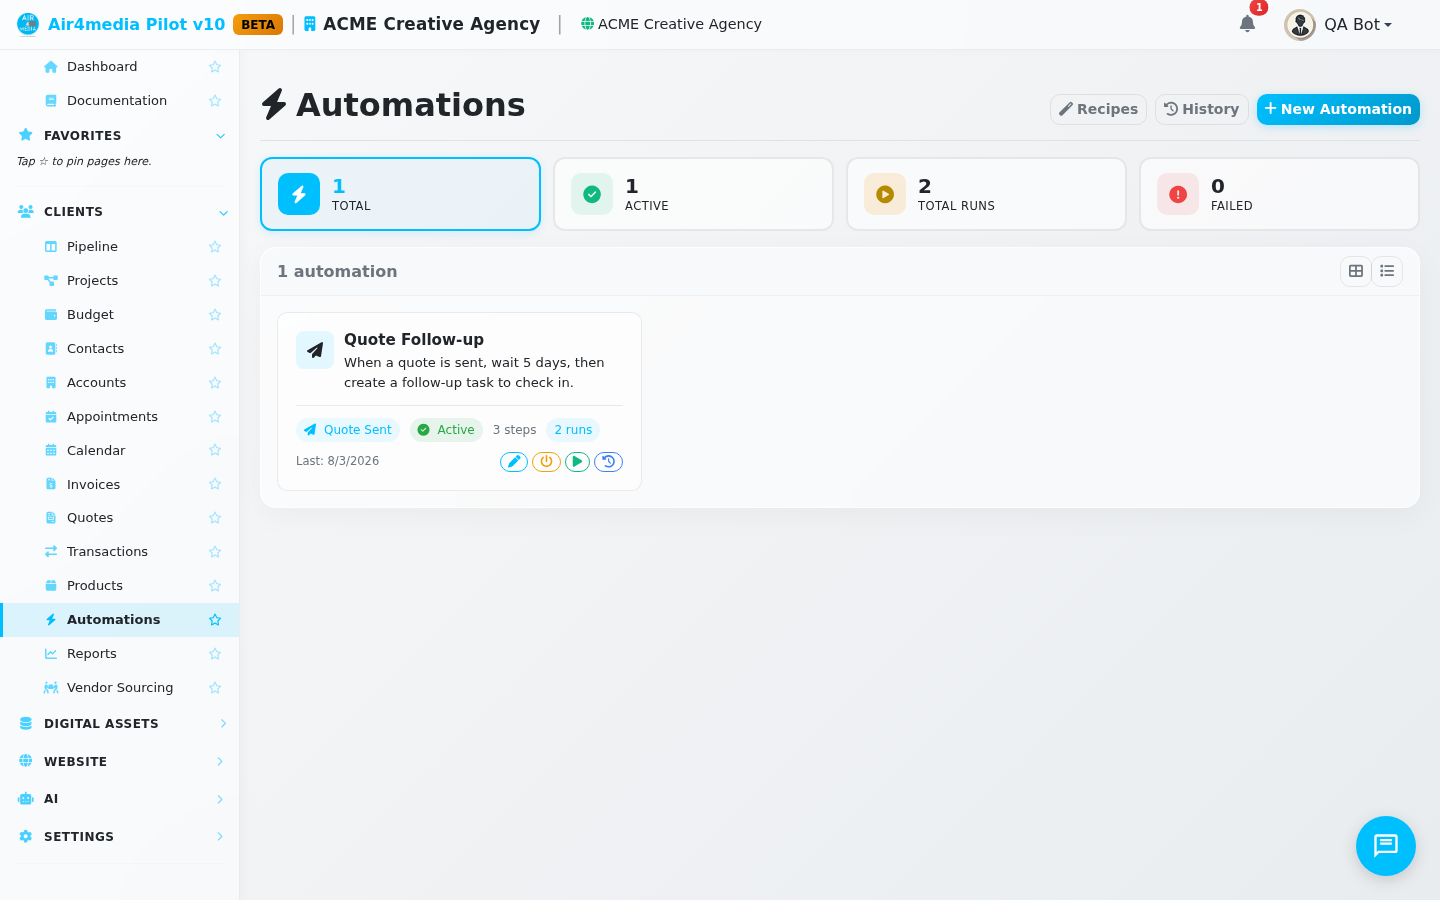1440x900 pixels.
Task: Filter by Total automations card
Action: click(400, 194)
